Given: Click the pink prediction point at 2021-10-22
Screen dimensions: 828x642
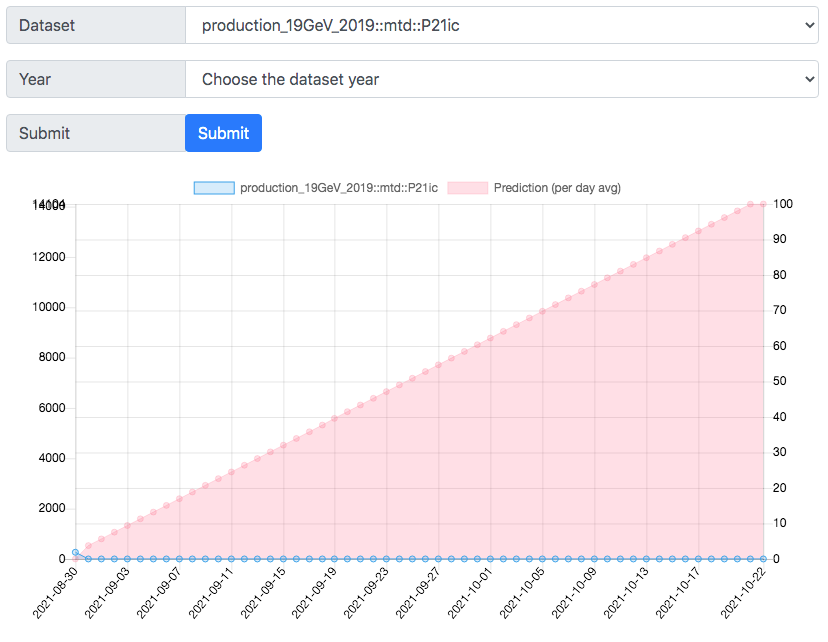Looking at the screenshot, I should [x=763, y=204].
